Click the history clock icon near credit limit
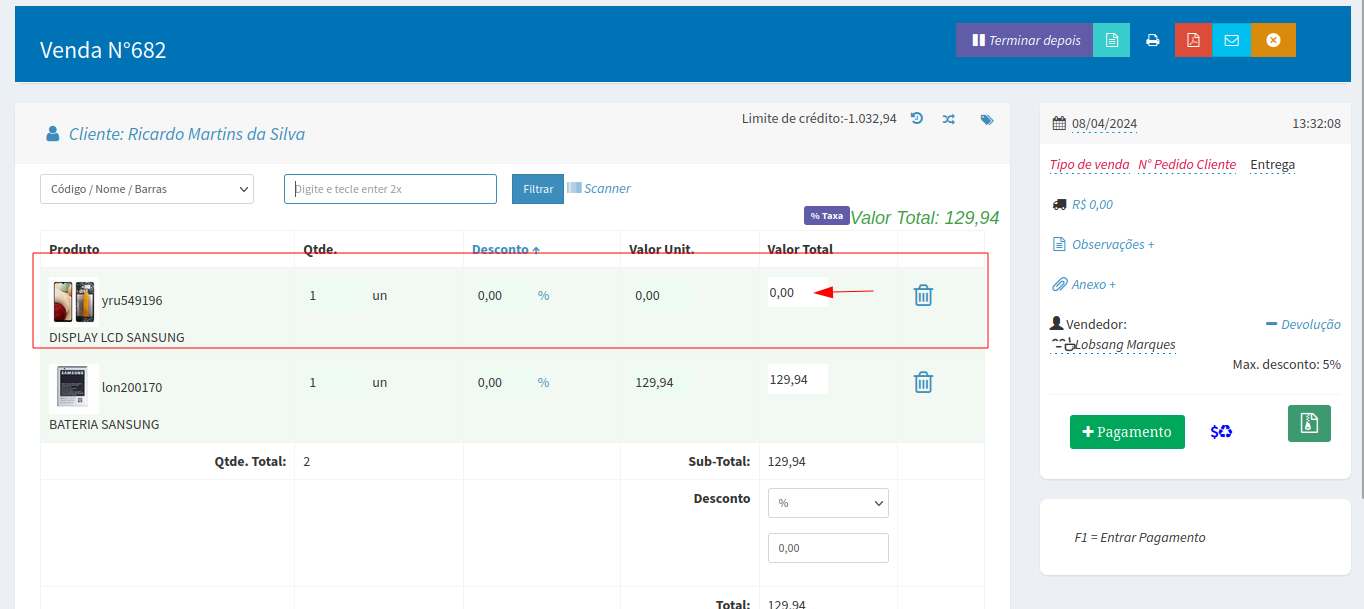1364x609 pixels. click(917, 119)
